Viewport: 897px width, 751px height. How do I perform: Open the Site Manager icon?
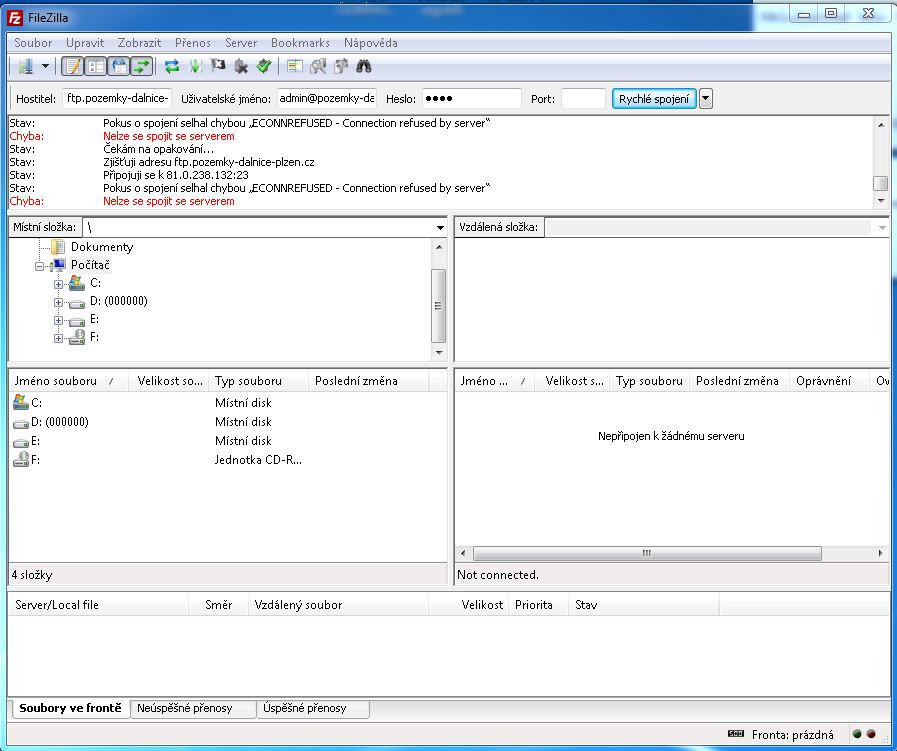coord(25,66)
